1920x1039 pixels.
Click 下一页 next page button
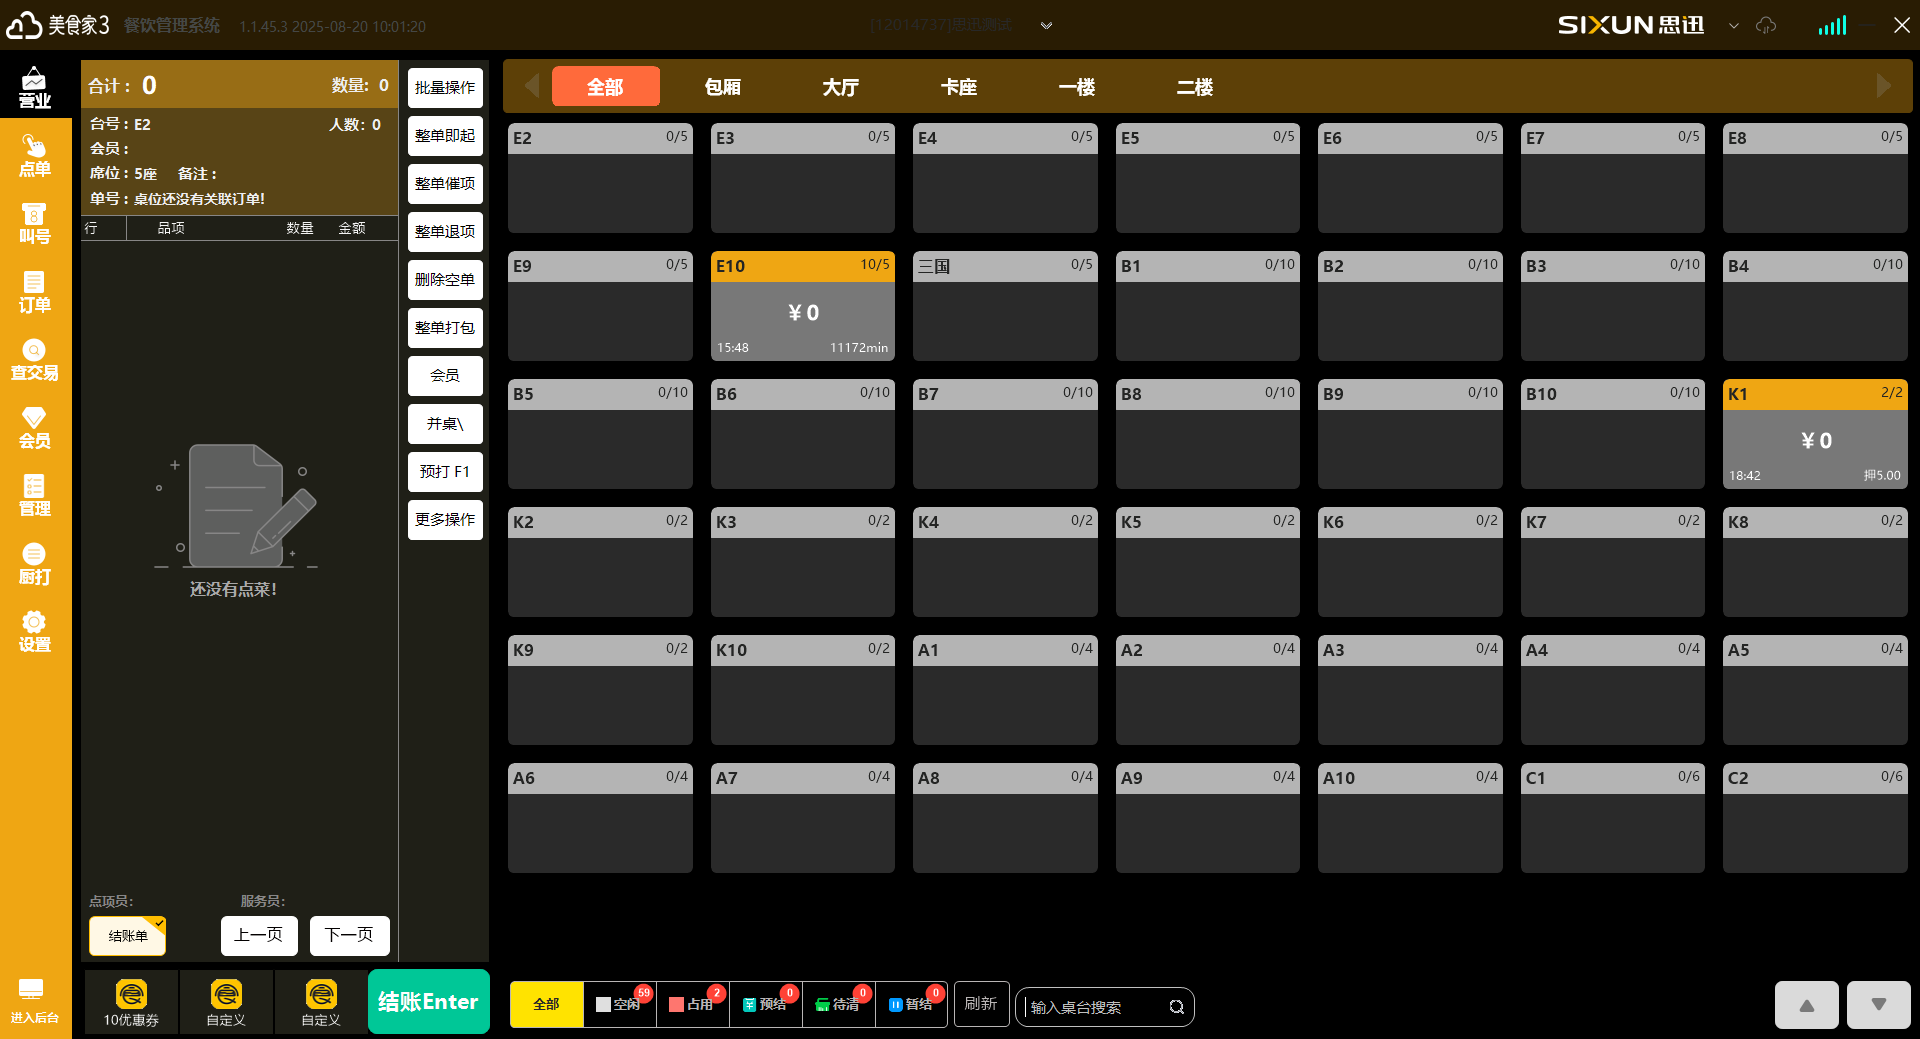click(349, 936)
